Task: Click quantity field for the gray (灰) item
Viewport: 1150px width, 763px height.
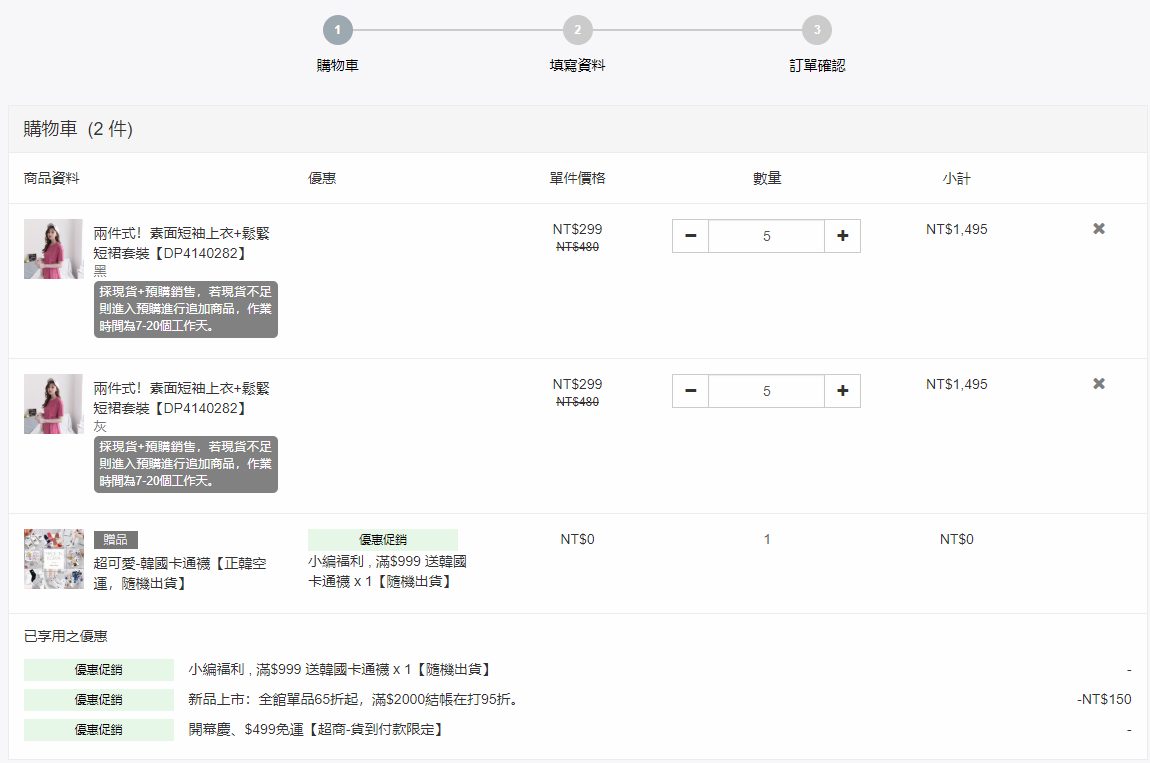Action: tap(766, 391)
